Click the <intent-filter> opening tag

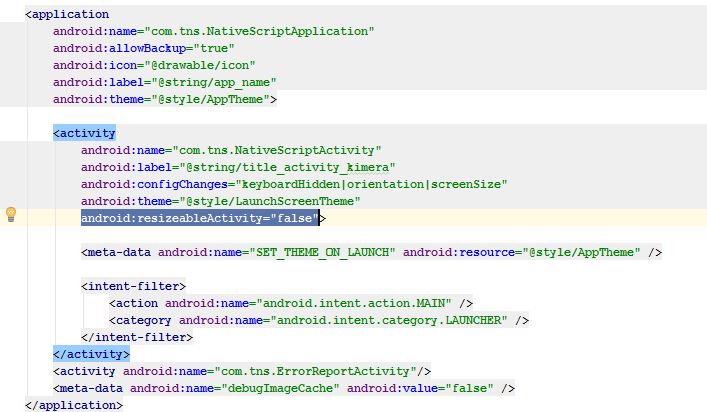pyautogui.click(x=133, y=286)
